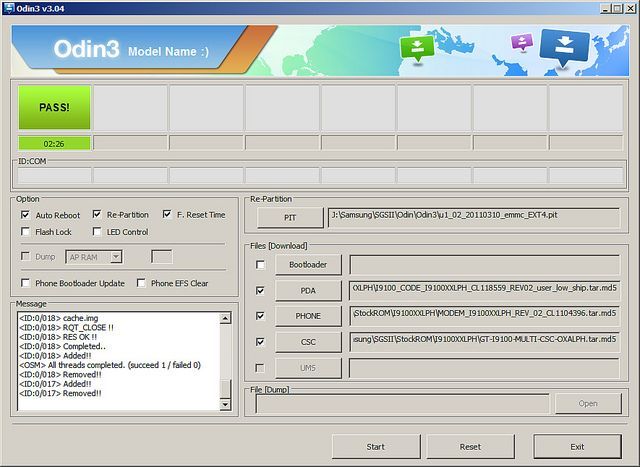The width and height of the screenshot is (640, 467).
Task: Click the green PASS! status box
Action: 54,107
